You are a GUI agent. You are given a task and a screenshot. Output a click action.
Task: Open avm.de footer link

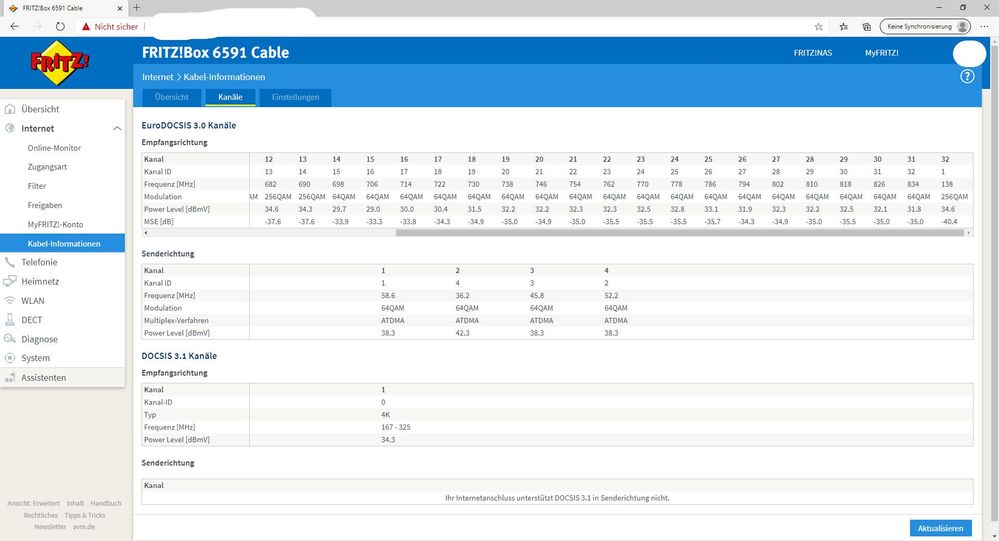coord(83,527)
